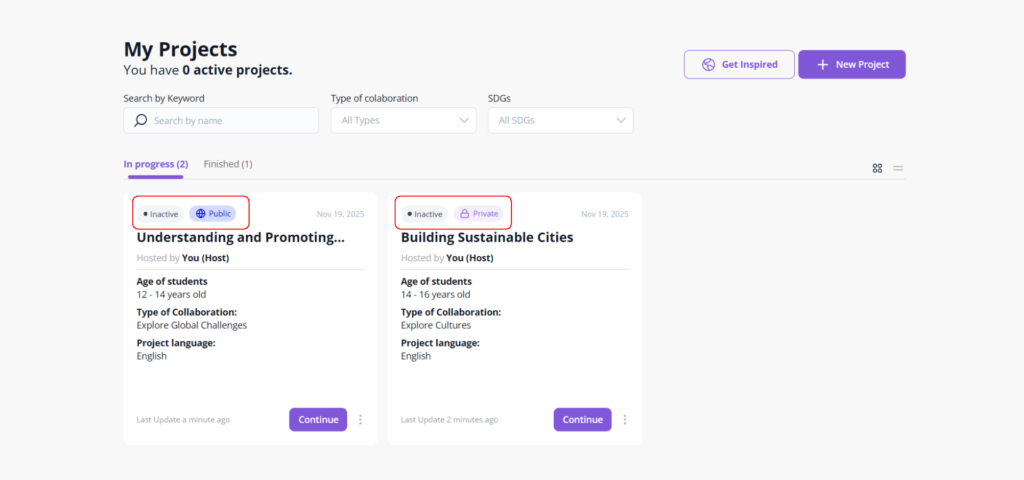Switch to list view icon
This screenshot has height=480, width=1024.
point(898,168)
